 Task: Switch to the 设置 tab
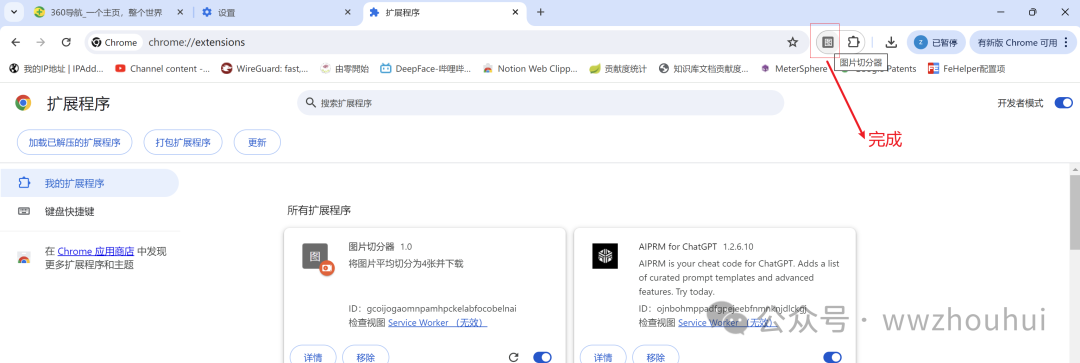point(276,12)
